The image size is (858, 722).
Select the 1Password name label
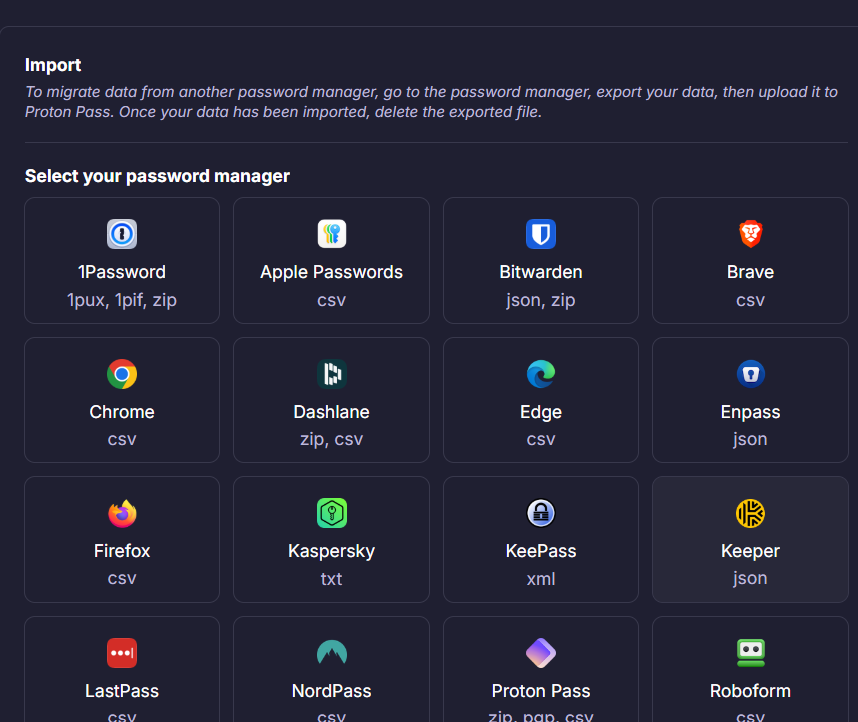[122, 272]
